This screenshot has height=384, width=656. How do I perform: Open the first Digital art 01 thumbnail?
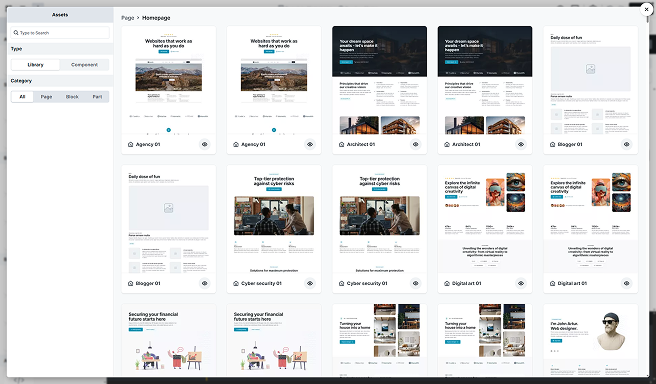coord(485,219)
